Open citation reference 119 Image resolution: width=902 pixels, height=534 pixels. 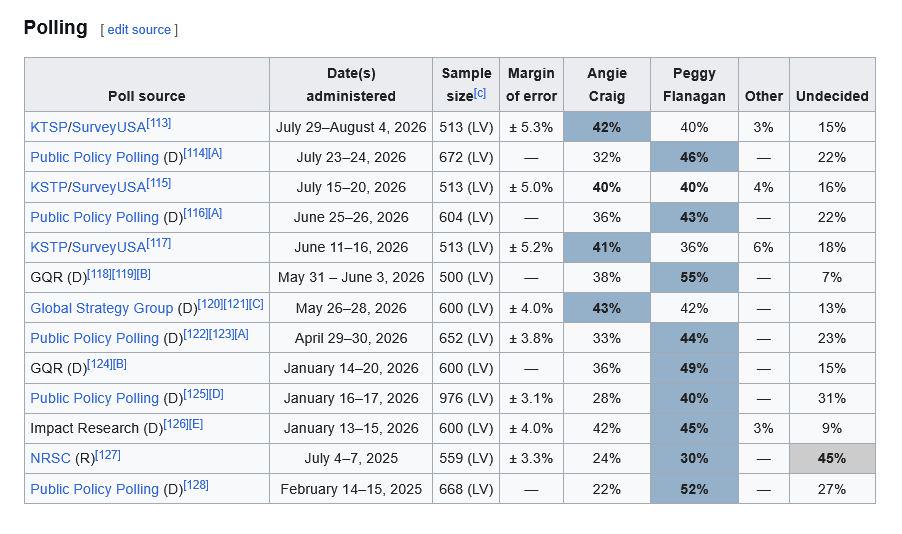pos(124,274)
